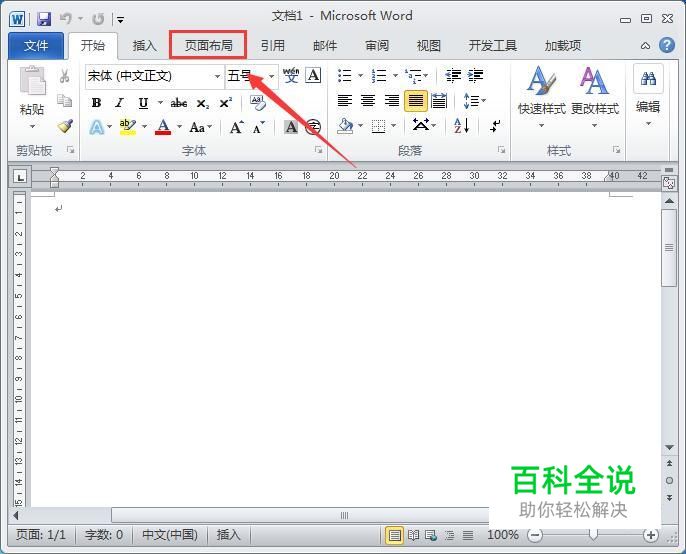Switch to the References tab

[x=273, y=46]
